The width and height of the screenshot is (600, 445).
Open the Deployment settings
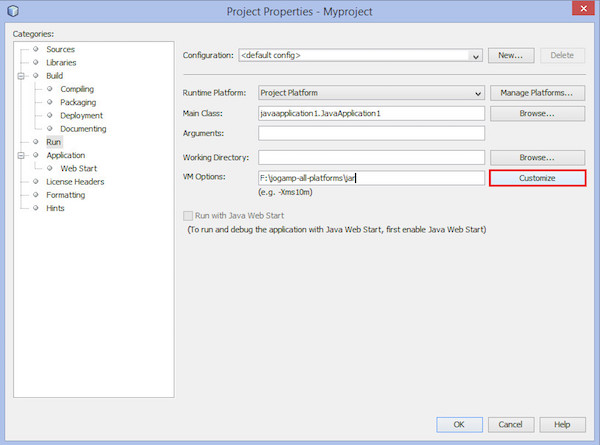click(82, 116)
